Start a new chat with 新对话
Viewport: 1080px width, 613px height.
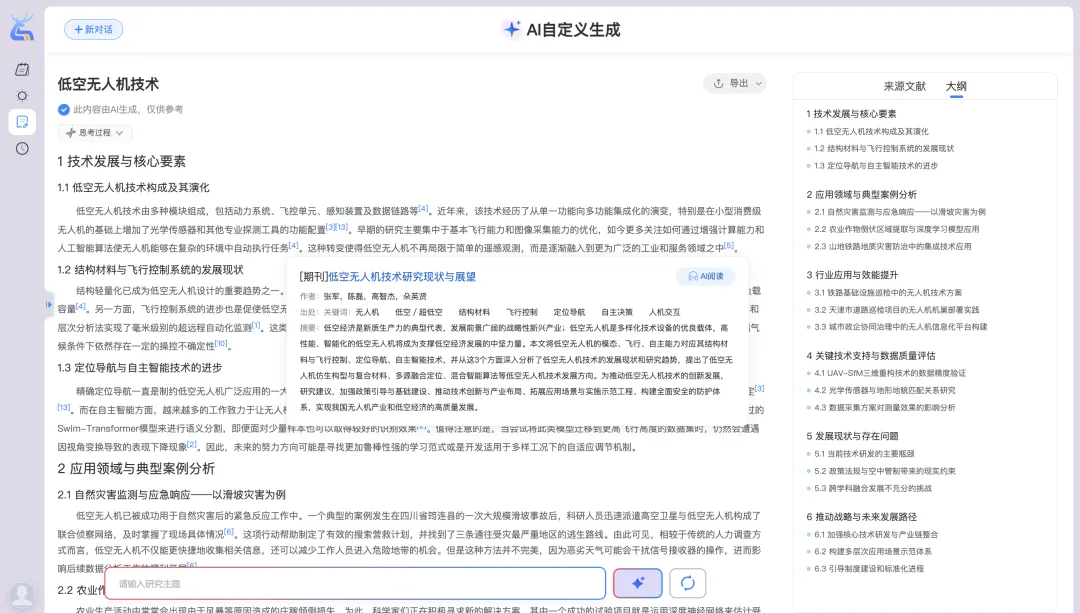[x=94, y=30]
